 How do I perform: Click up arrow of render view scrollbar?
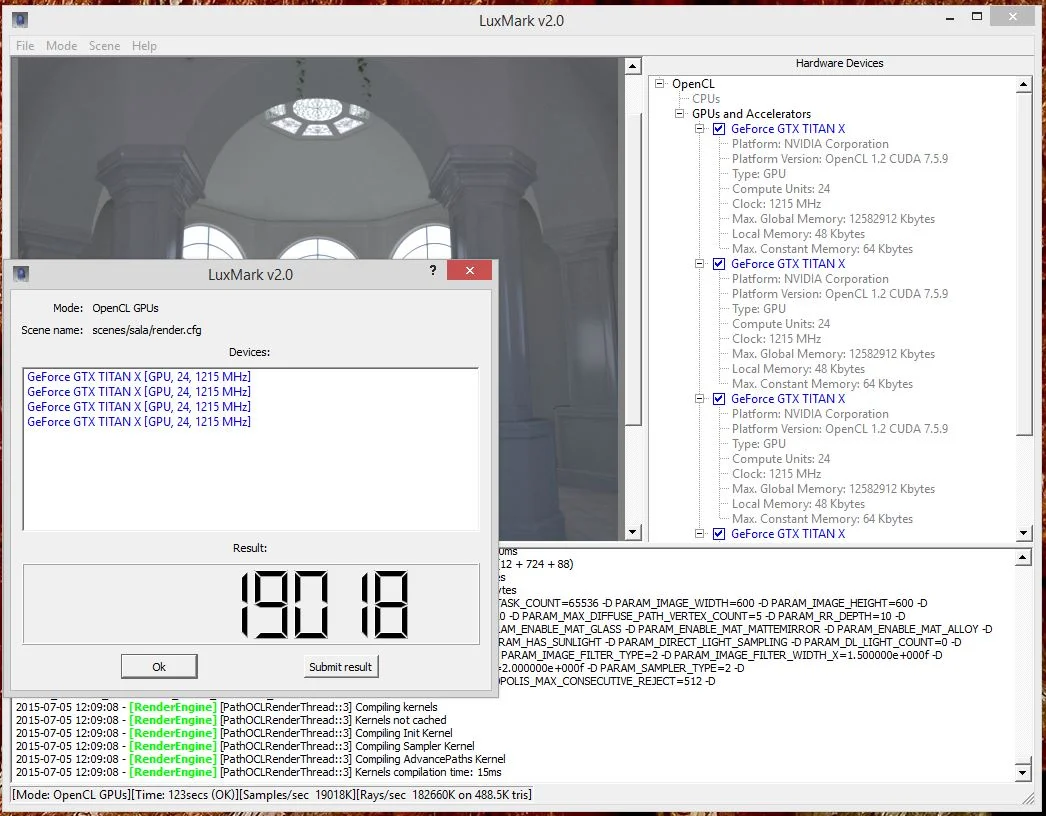click(x=632, y=66)
